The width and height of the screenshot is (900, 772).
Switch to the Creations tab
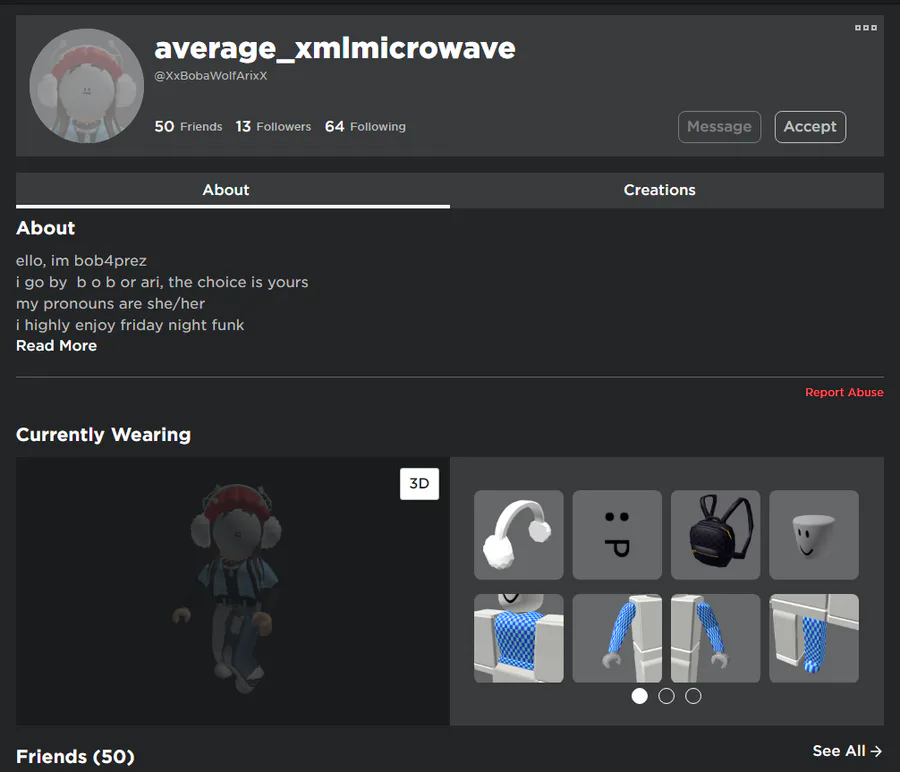[667, 190]
